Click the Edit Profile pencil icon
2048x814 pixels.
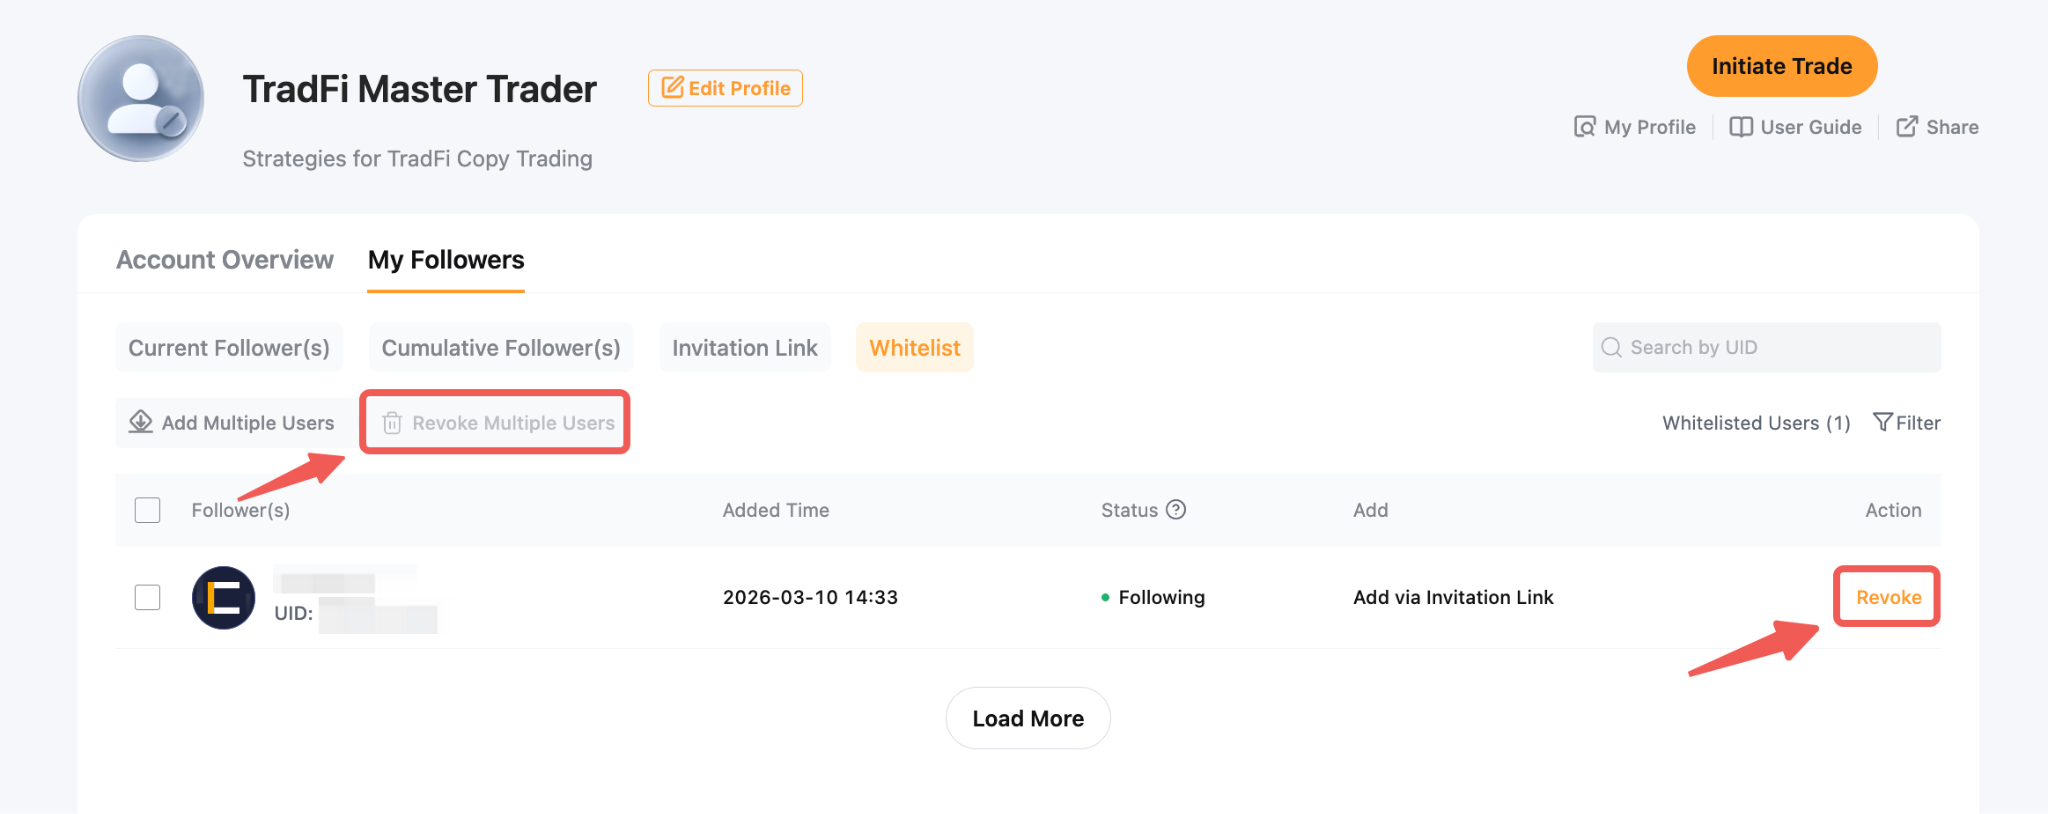coord(673,88)
